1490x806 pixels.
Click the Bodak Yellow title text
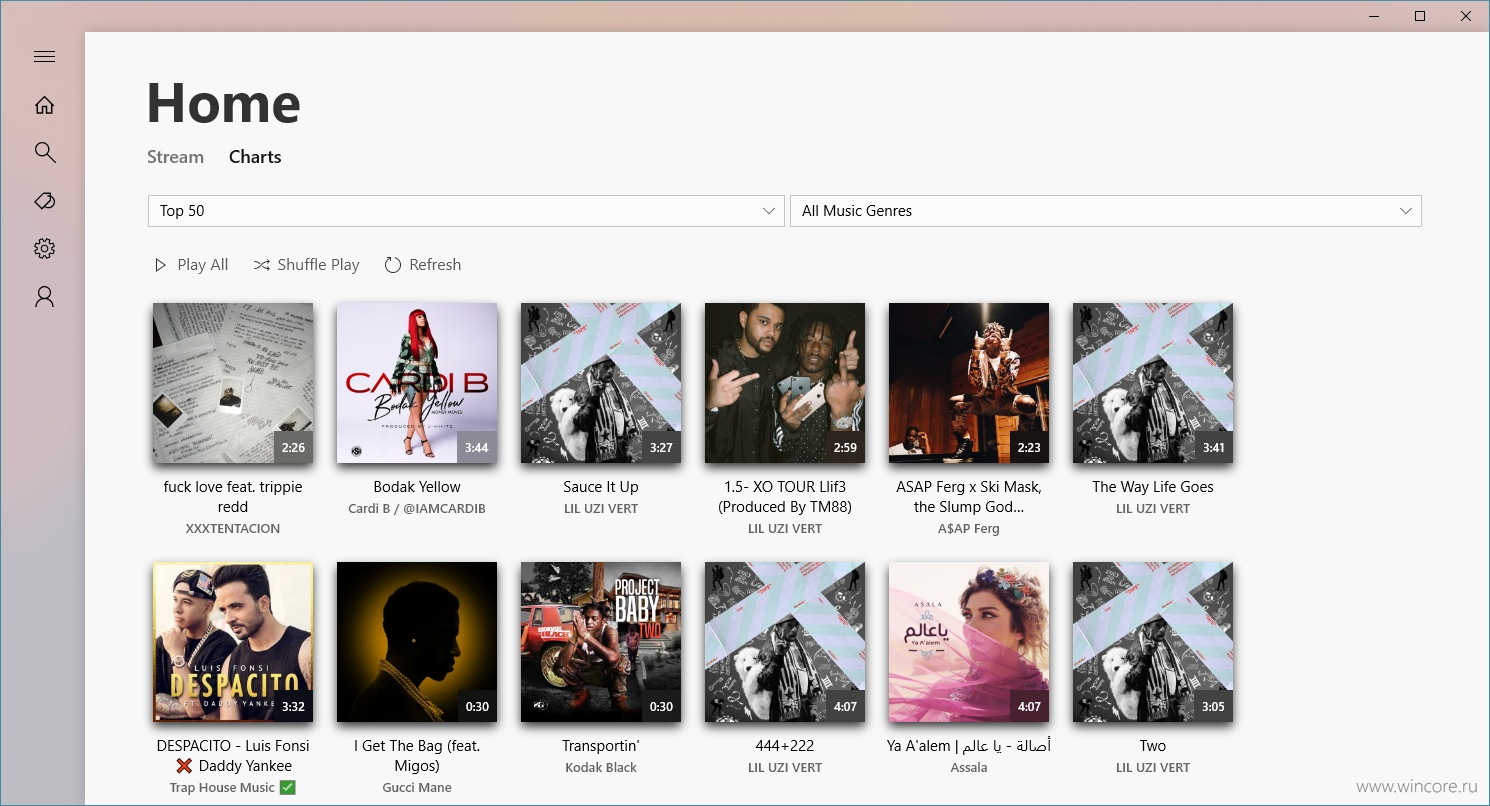pyautogui.click(x=417, y=487)
